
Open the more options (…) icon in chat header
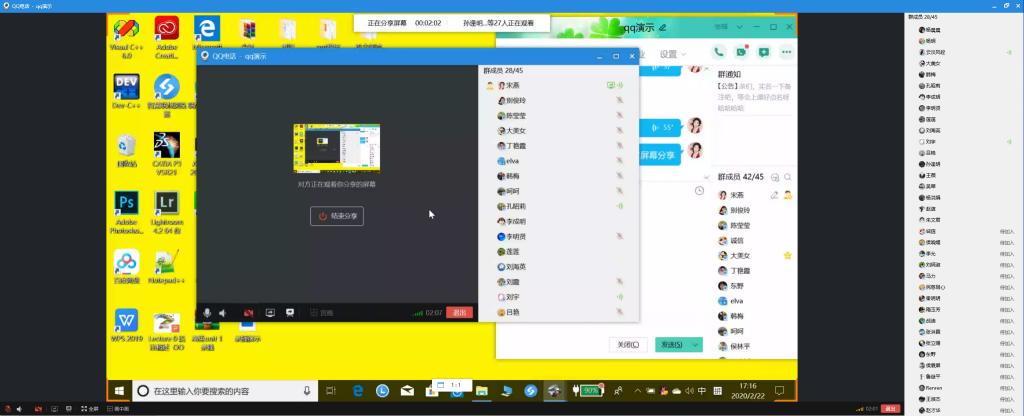tap(786, 51)
